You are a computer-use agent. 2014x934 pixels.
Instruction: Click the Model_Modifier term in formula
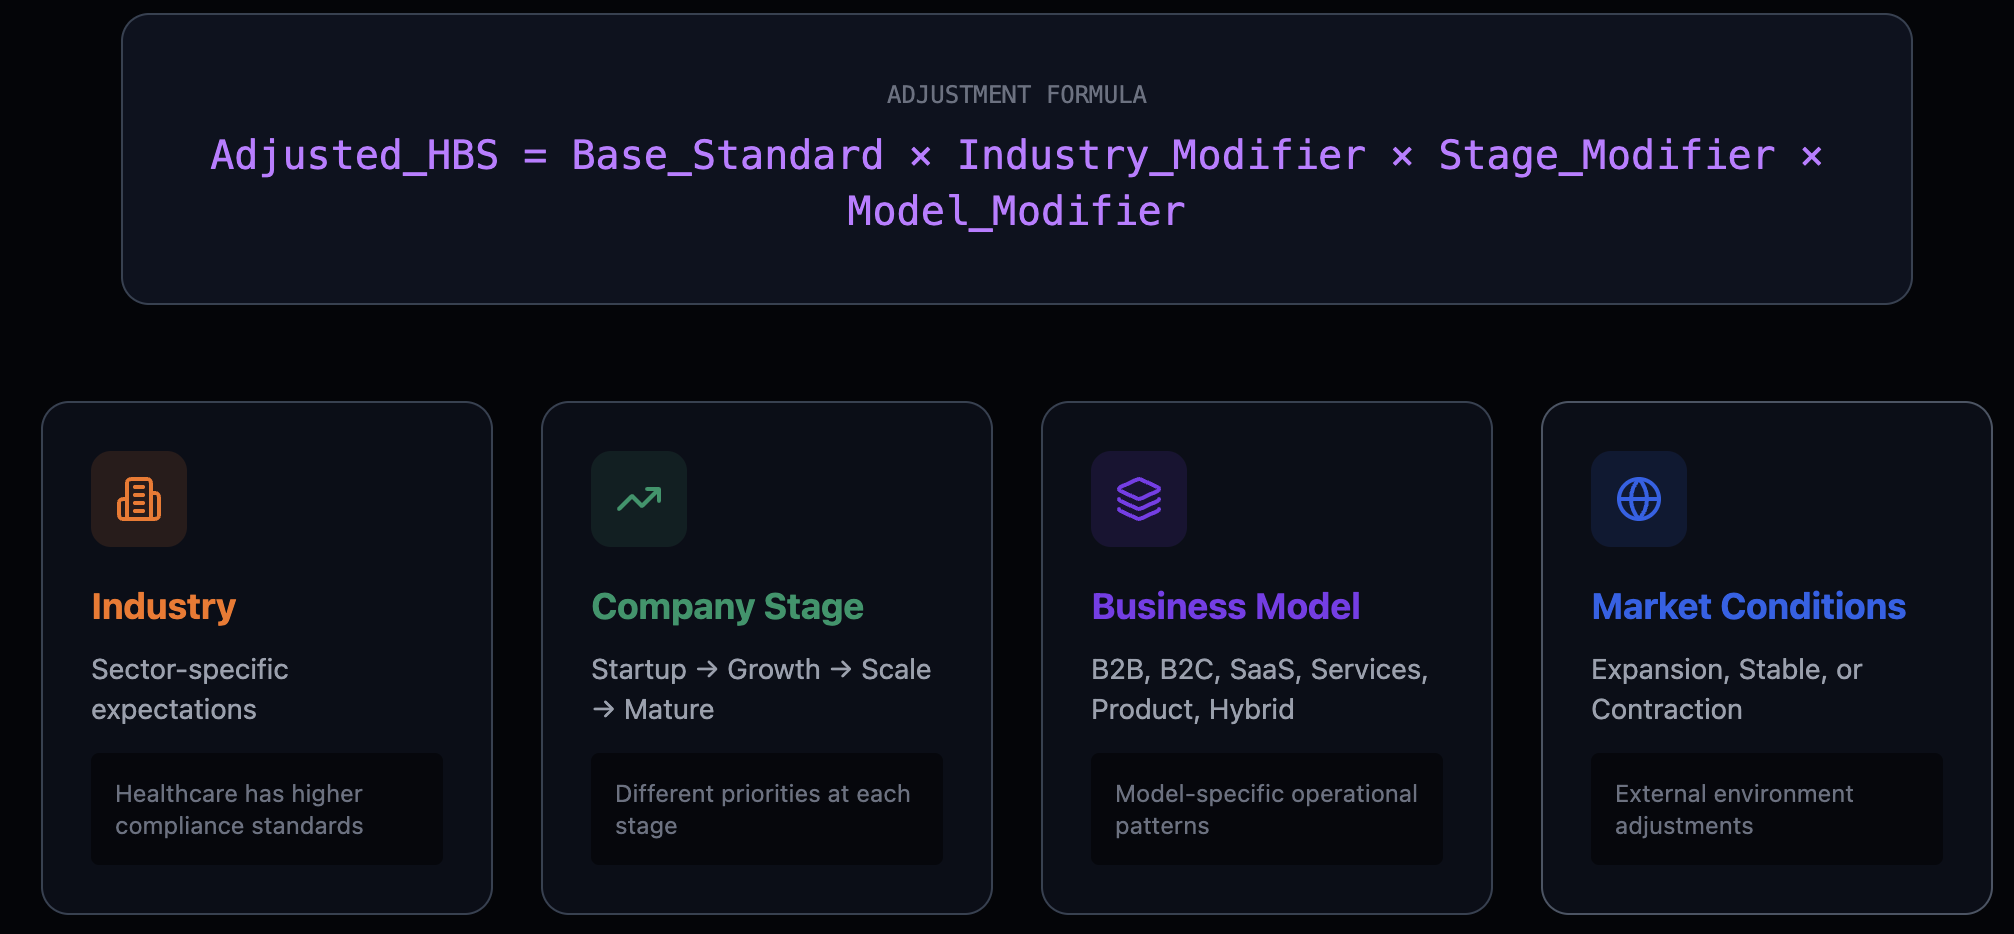(1016, 212)
